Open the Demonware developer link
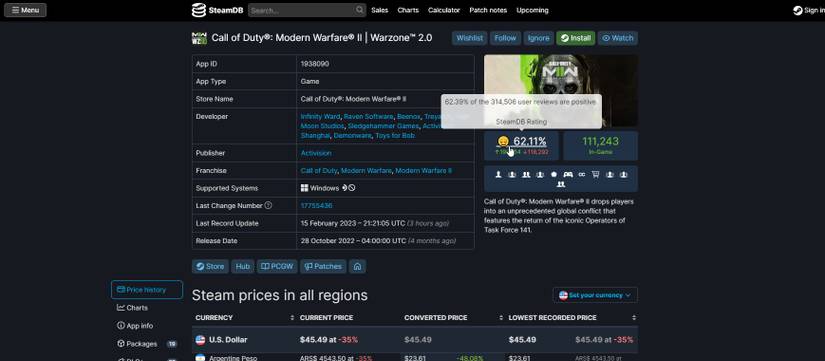Viewport: 825px width, 361px height. point(353,135)
